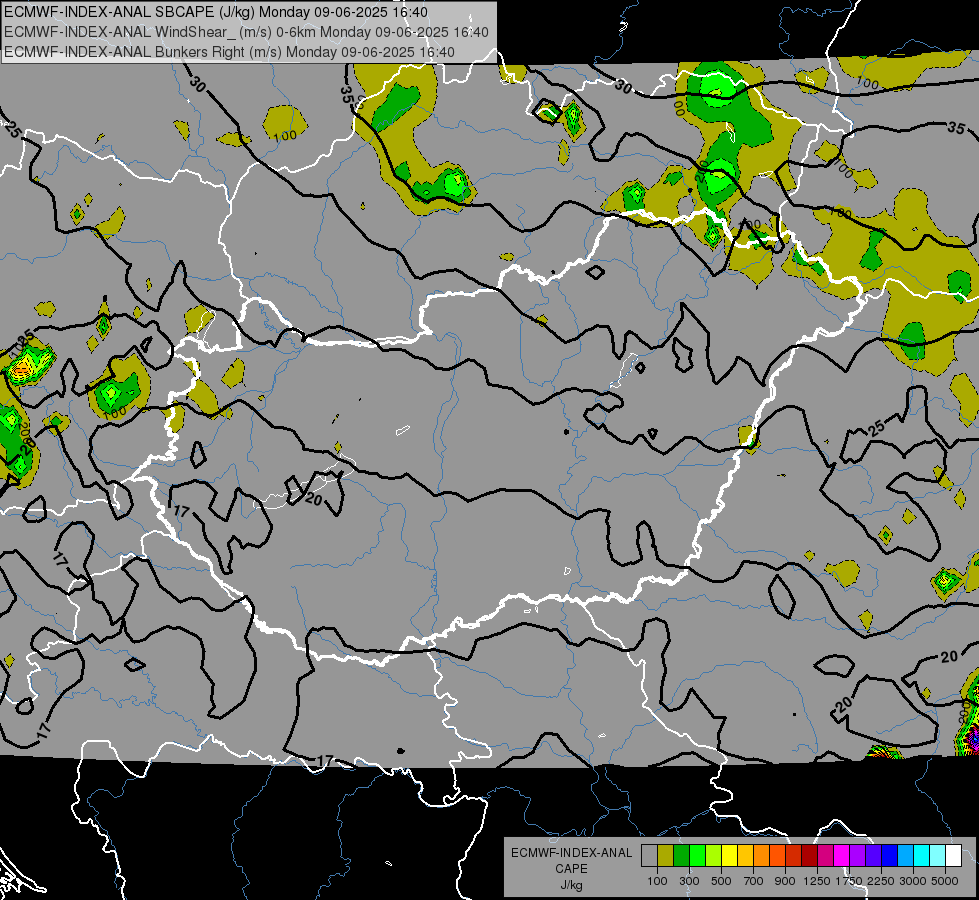Select the bright magenta legend swatch
This screenshot has height=900, width=979.
point(842,856)
